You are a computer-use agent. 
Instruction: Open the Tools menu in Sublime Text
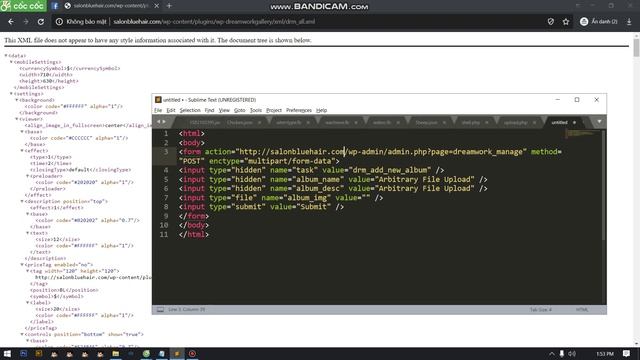coord(256,110)
